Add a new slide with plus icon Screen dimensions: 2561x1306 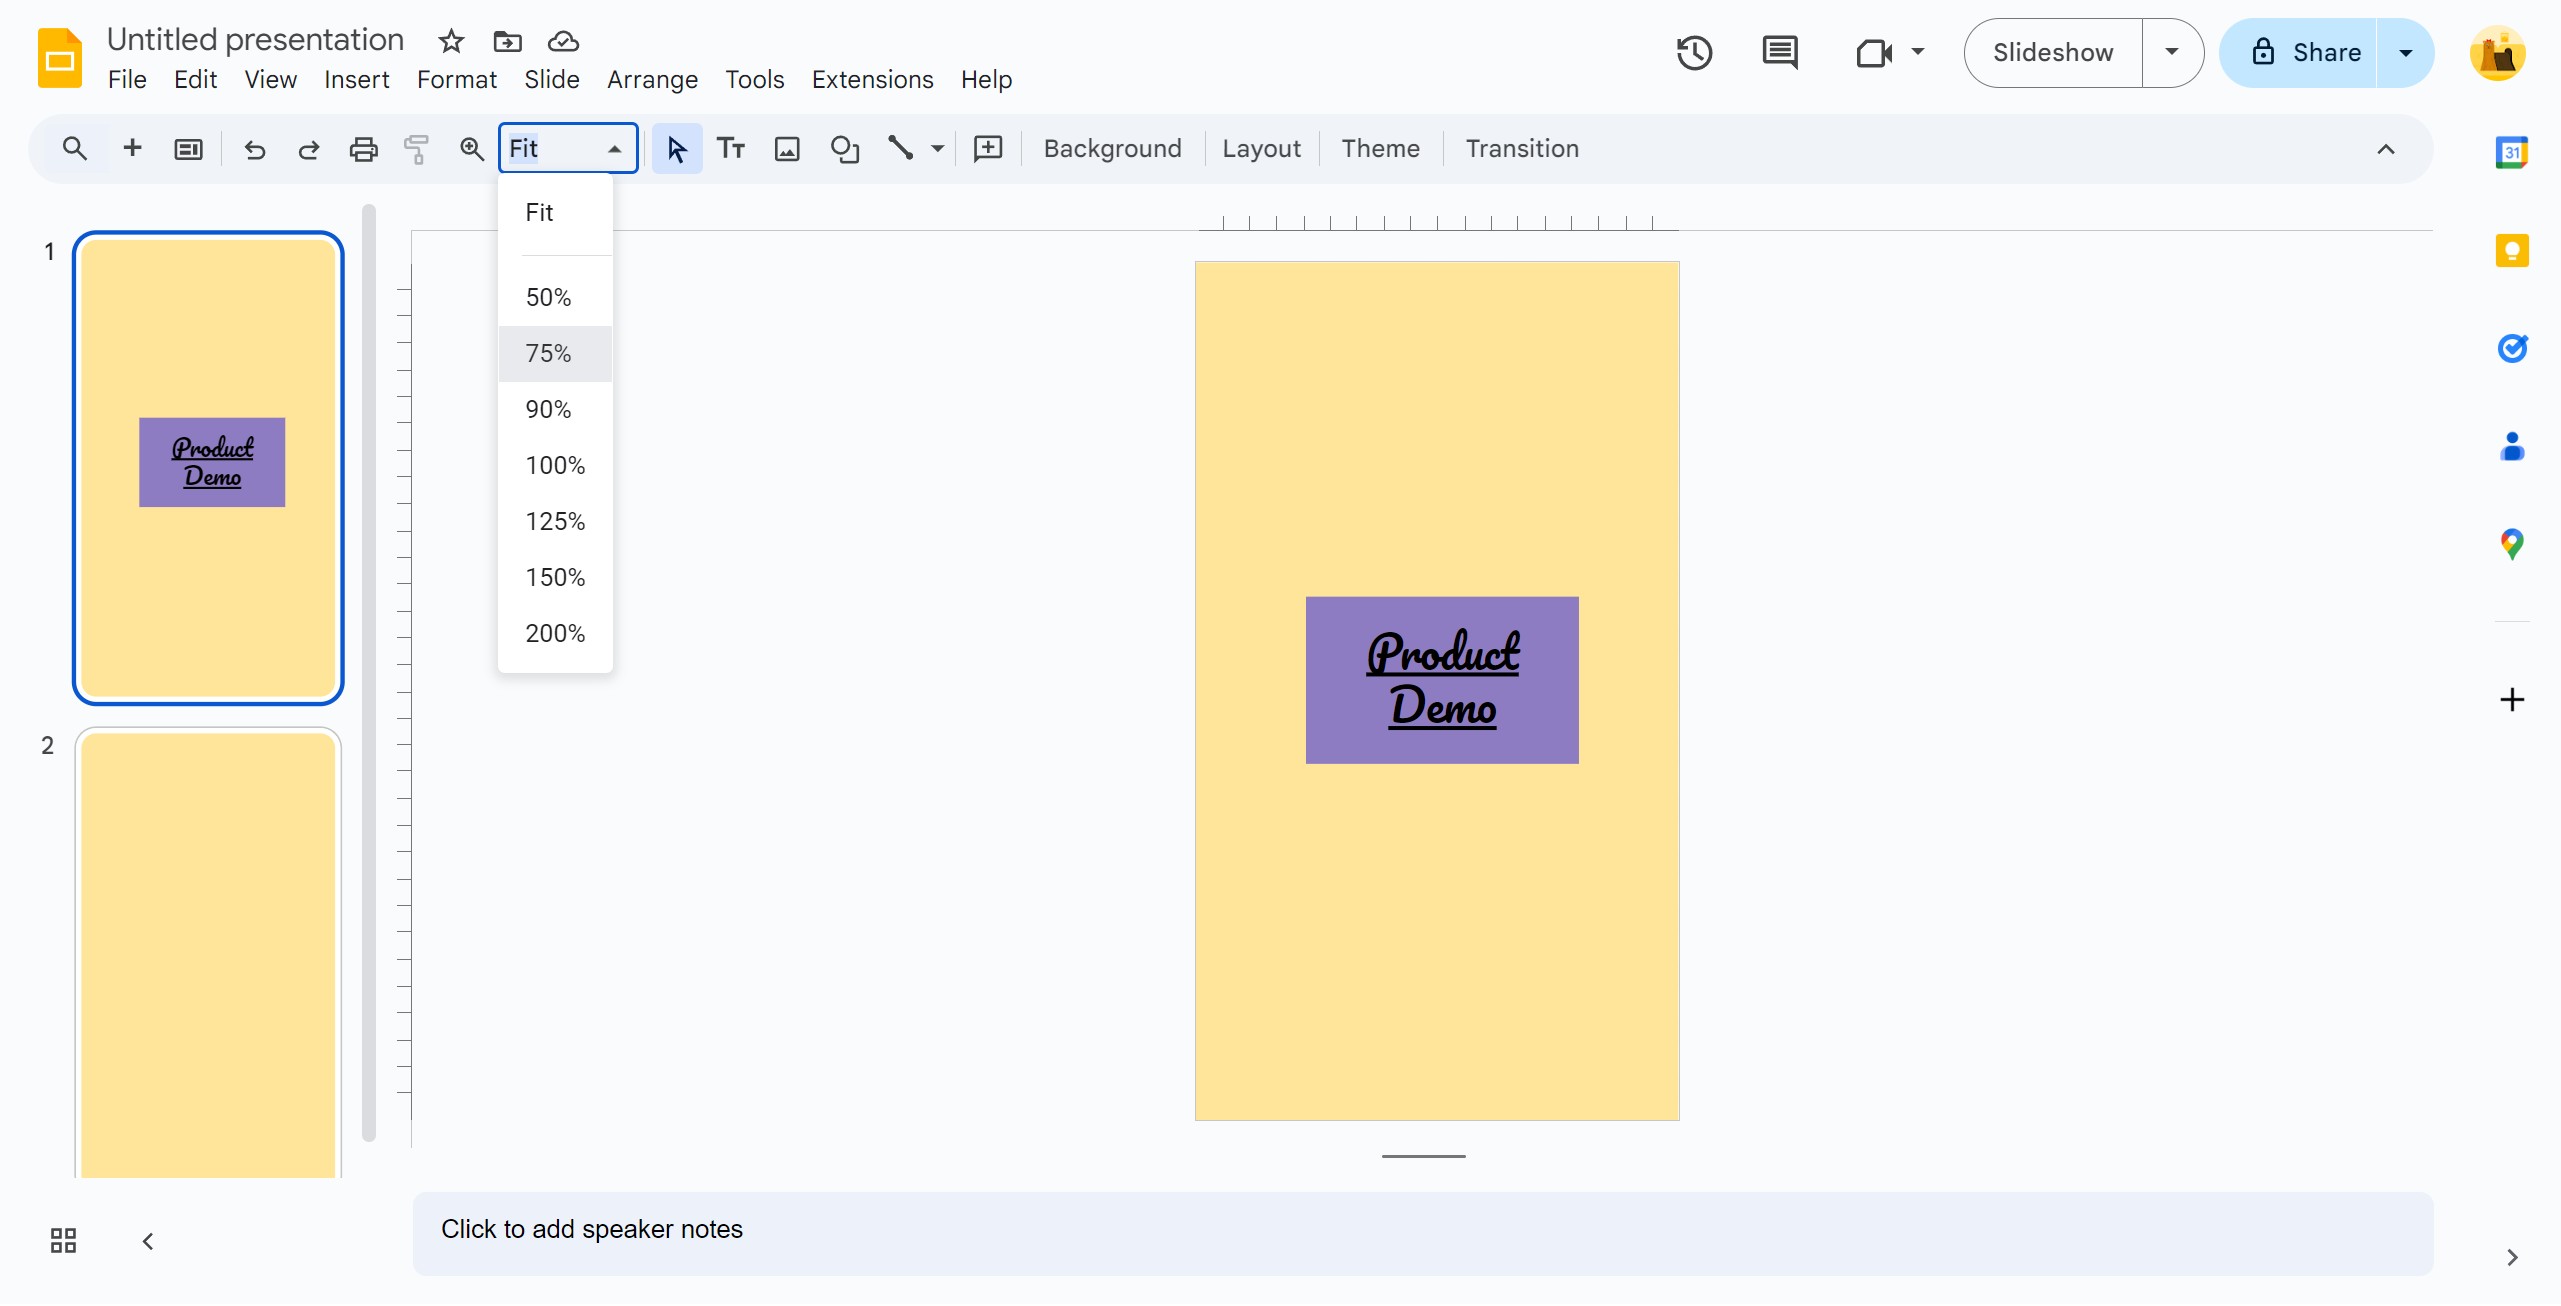pyautogui.click(x=132, y=148)
